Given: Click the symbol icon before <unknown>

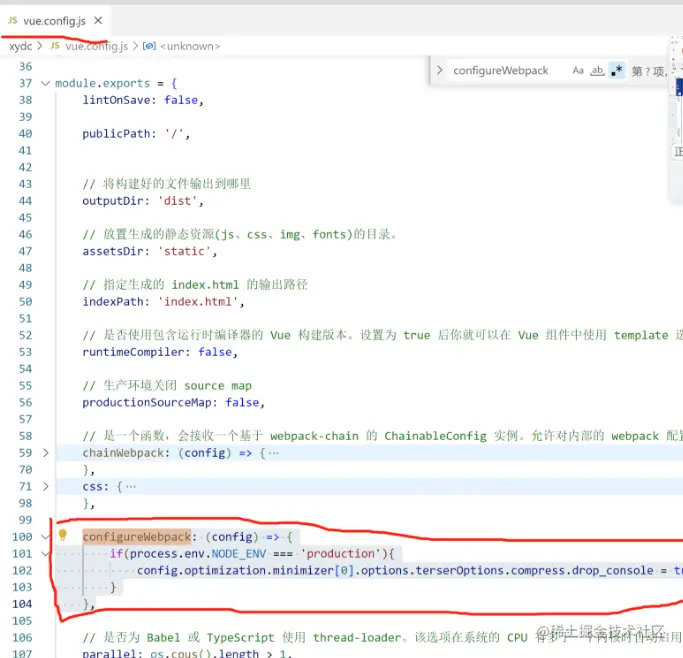Looking at the screenshot, I should (x=149, y=46).
